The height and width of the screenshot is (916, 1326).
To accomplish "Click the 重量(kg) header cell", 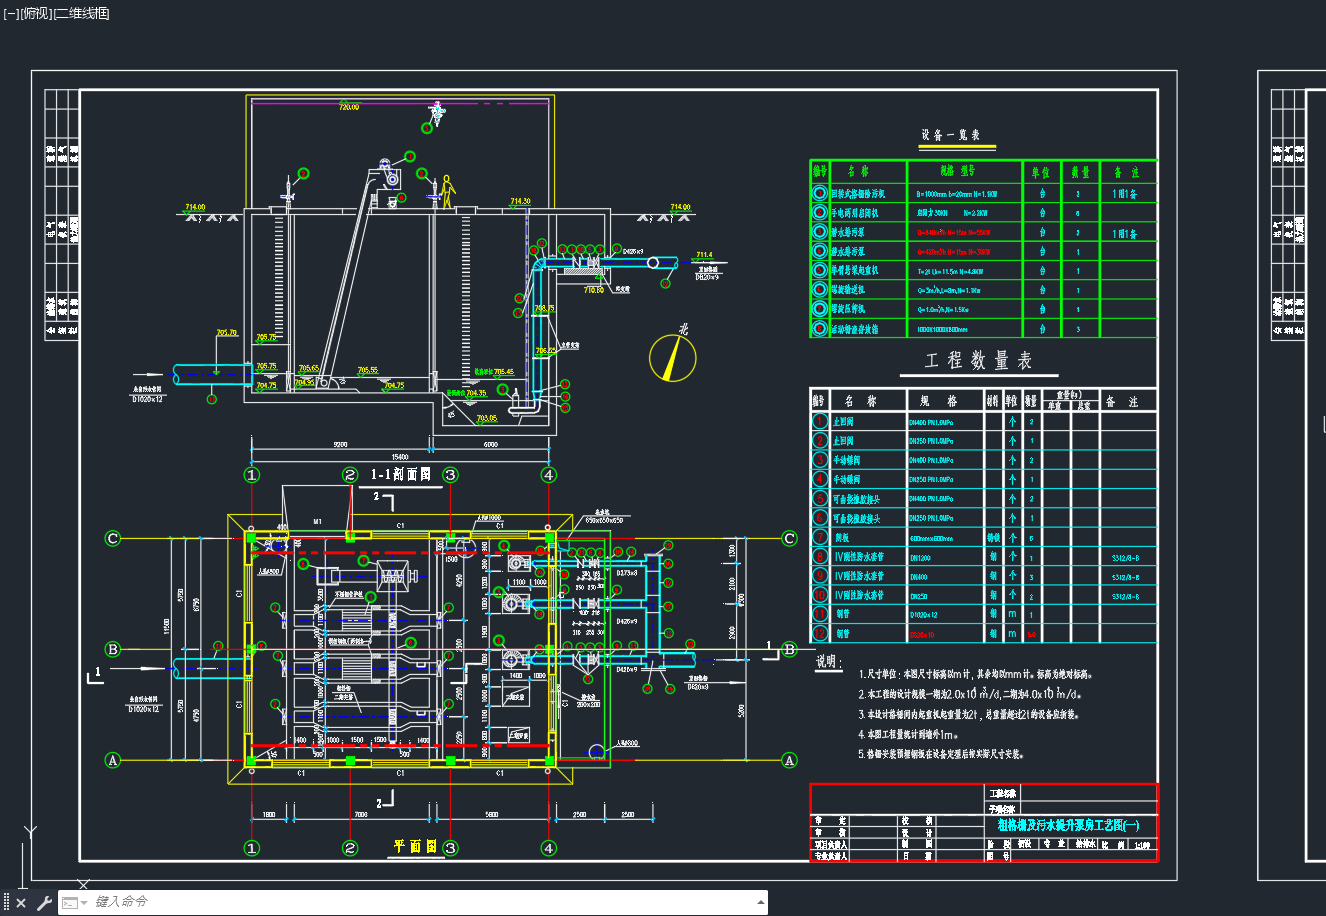I will pos(1069,396).
